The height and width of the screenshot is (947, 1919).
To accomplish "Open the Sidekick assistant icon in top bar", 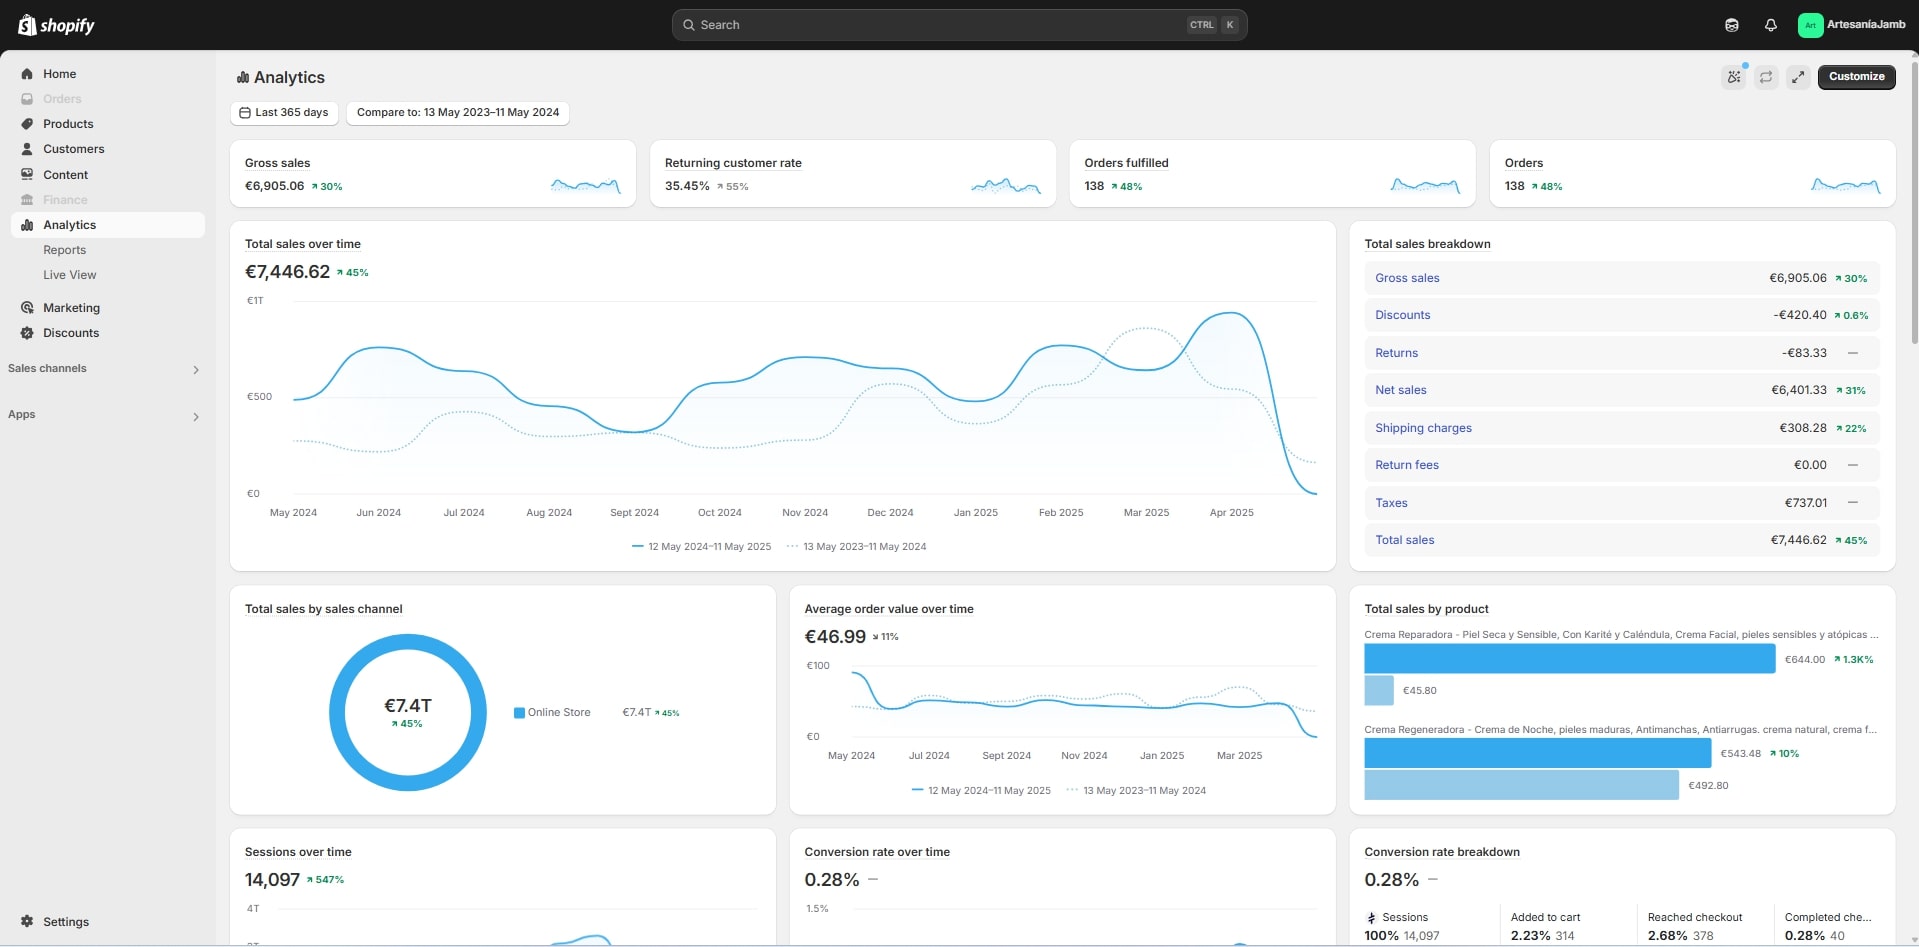I will [1732, 25].
